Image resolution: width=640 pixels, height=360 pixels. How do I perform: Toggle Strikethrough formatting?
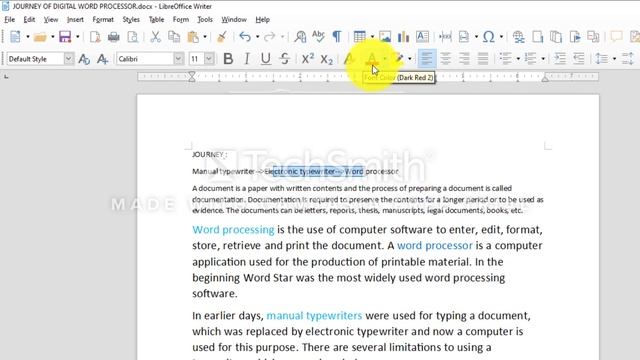click(x=284, y=59)
